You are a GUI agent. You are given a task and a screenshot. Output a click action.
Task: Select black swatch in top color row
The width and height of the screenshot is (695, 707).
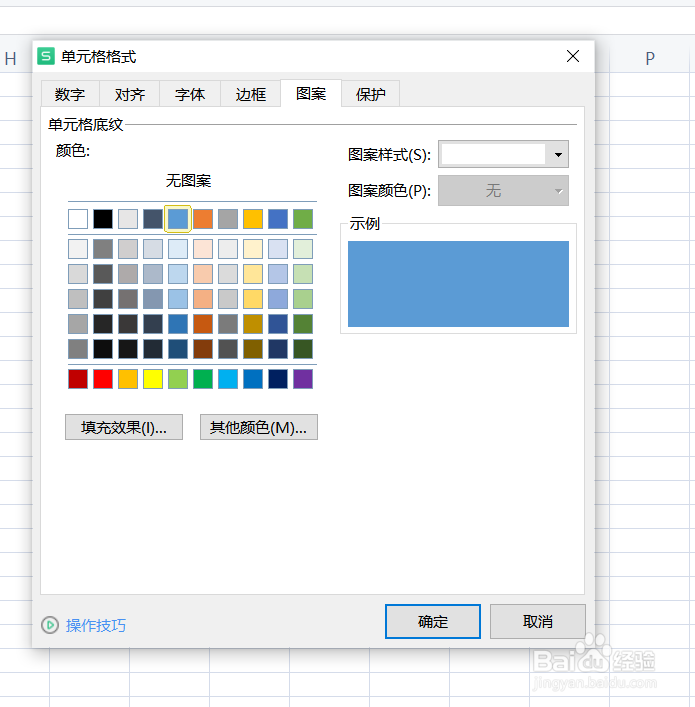(103, 219)
